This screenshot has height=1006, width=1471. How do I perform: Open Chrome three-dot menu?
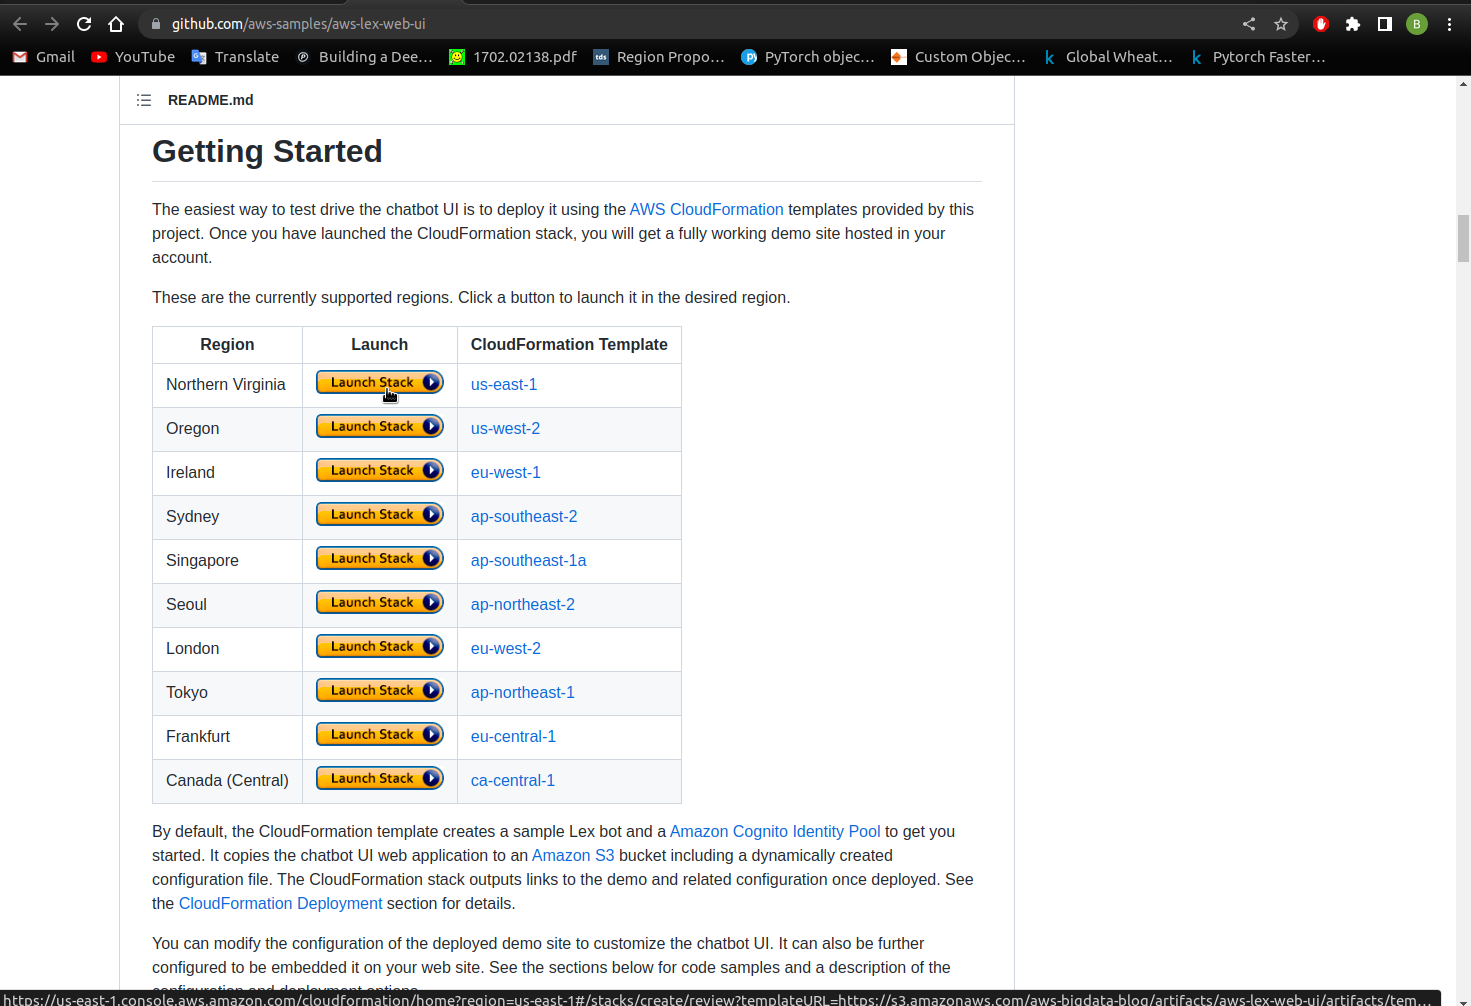1449,24
